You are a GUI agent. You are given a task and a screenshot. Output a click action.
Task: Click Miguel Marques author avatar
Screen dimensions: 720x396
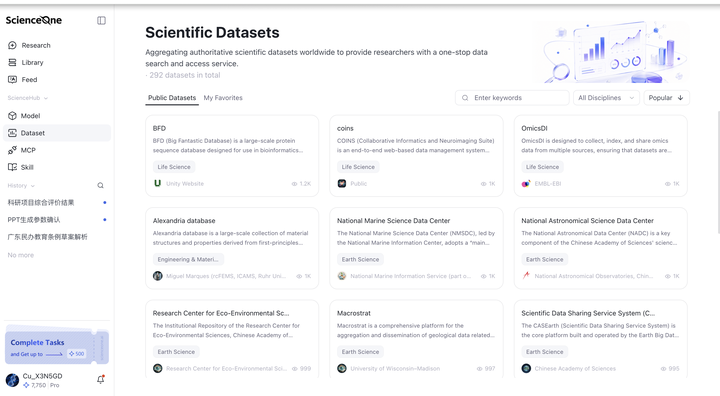click(x=158, y=276)
